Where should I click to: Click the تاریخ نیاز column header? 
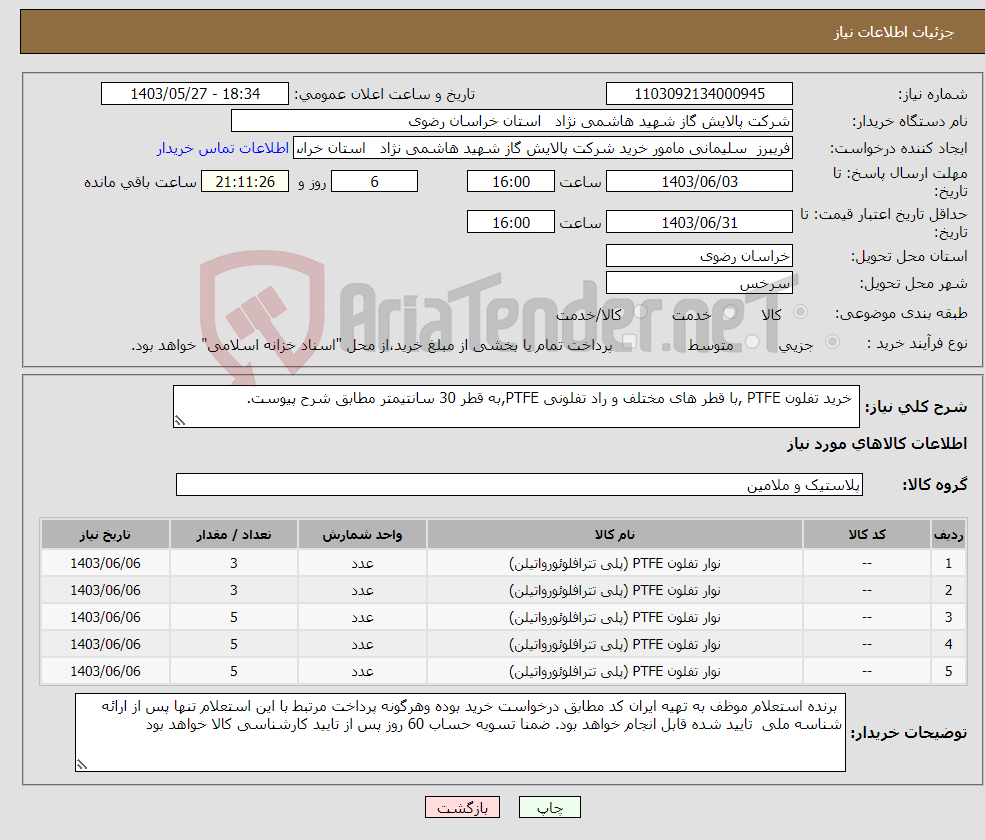click(106, 535)
